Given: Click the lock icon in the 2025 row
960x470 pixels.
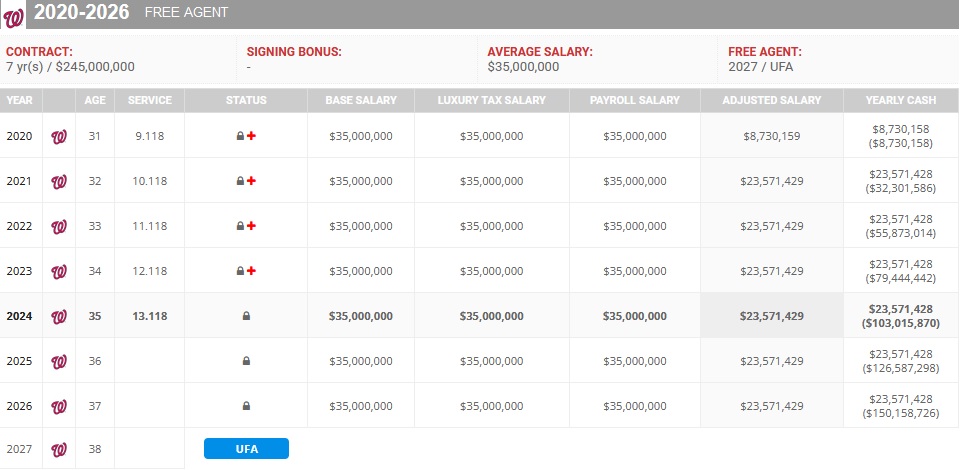Looking at the screenshot, I should coord(246,361).
